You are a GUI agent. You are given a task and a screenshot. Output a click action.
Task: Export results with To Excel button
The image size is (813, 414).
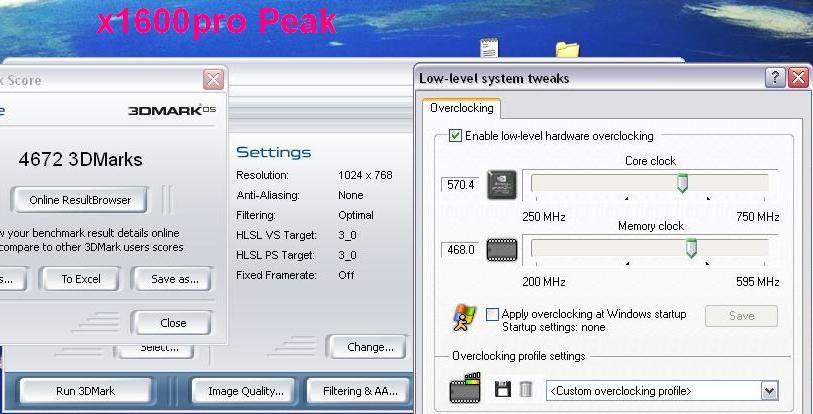point(81,279)
